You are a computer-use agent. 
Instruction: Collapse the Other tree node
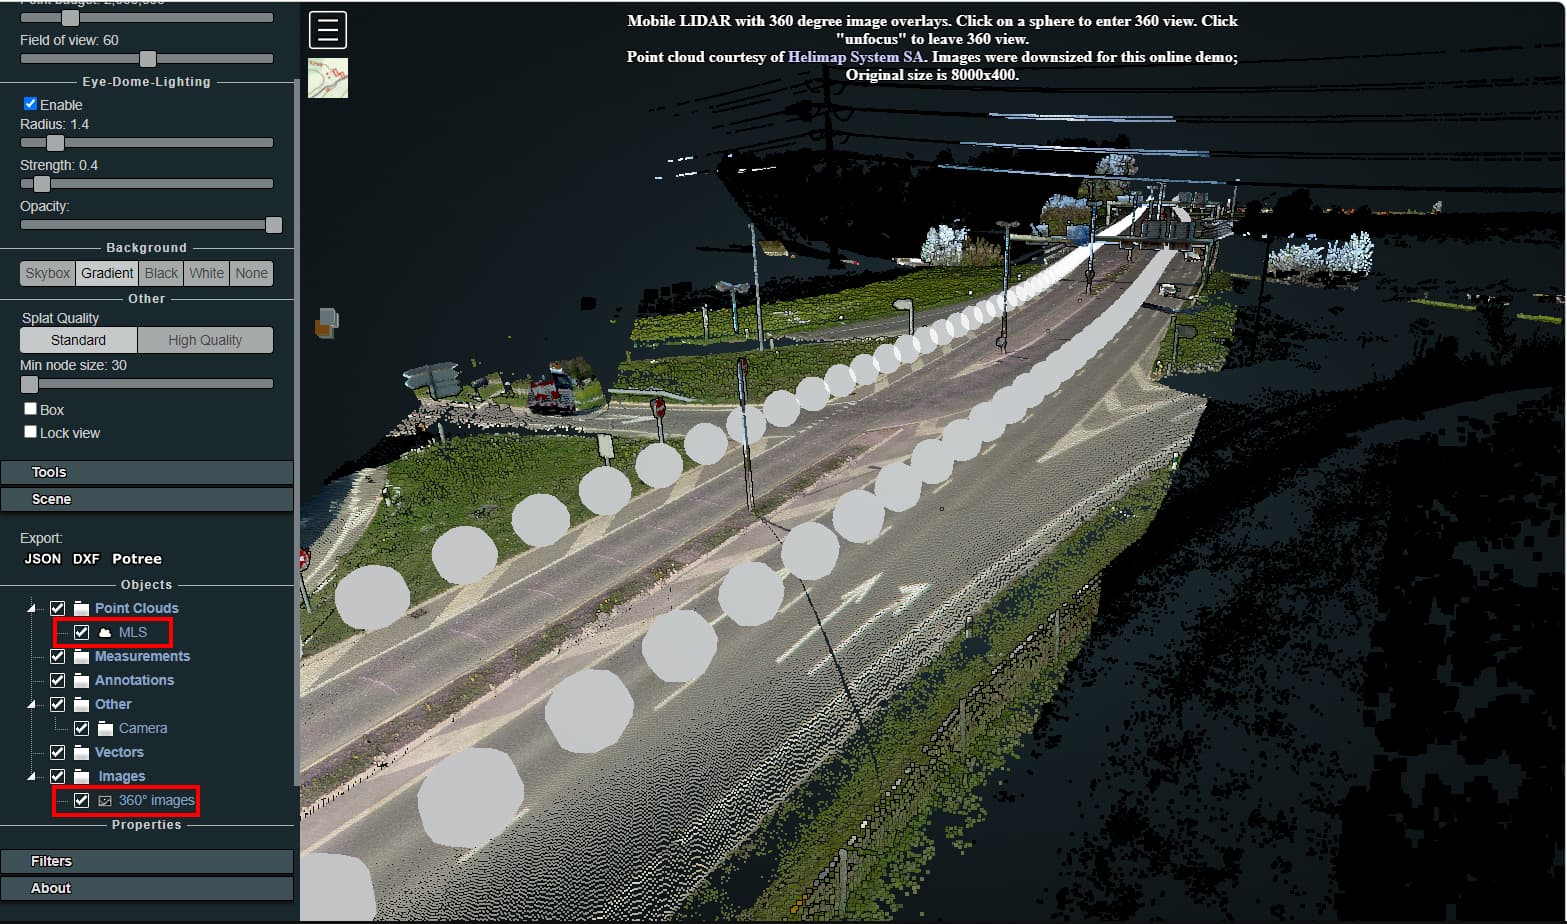point(34,703)
